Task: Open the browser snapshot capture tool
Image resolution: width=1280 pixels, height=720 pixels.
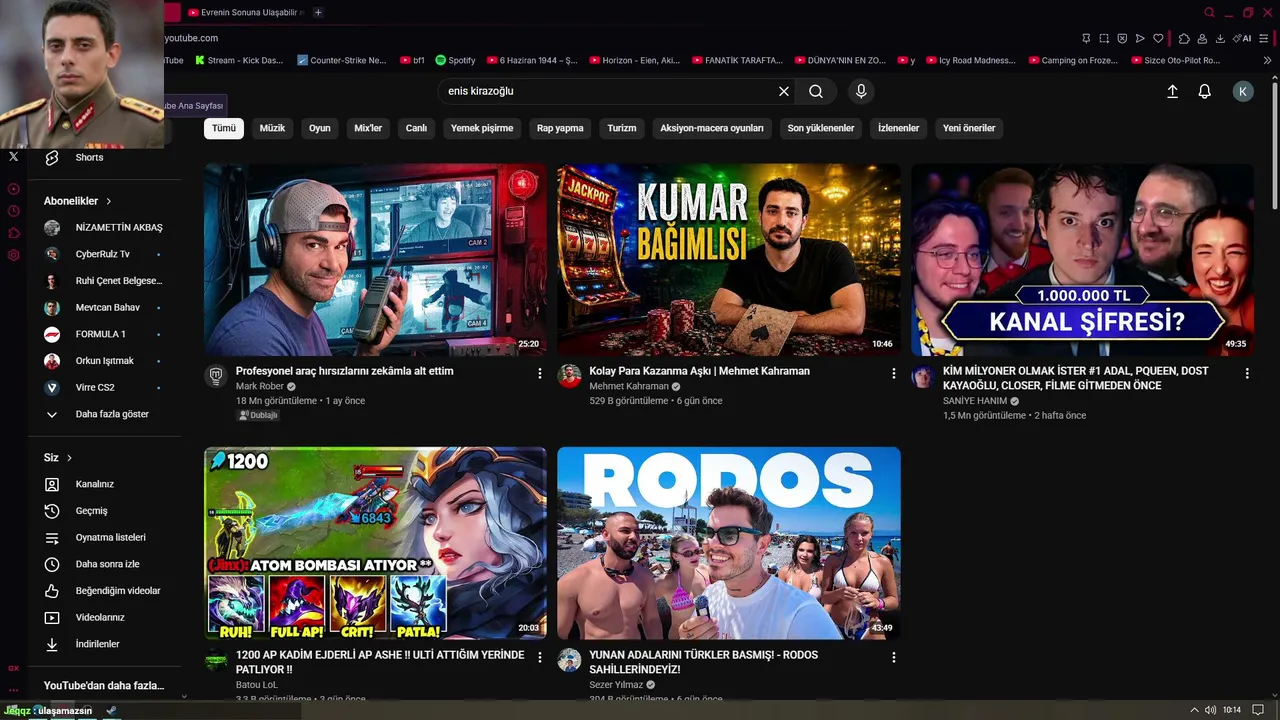Action: pyautogui.click(x=1104, y=38)
